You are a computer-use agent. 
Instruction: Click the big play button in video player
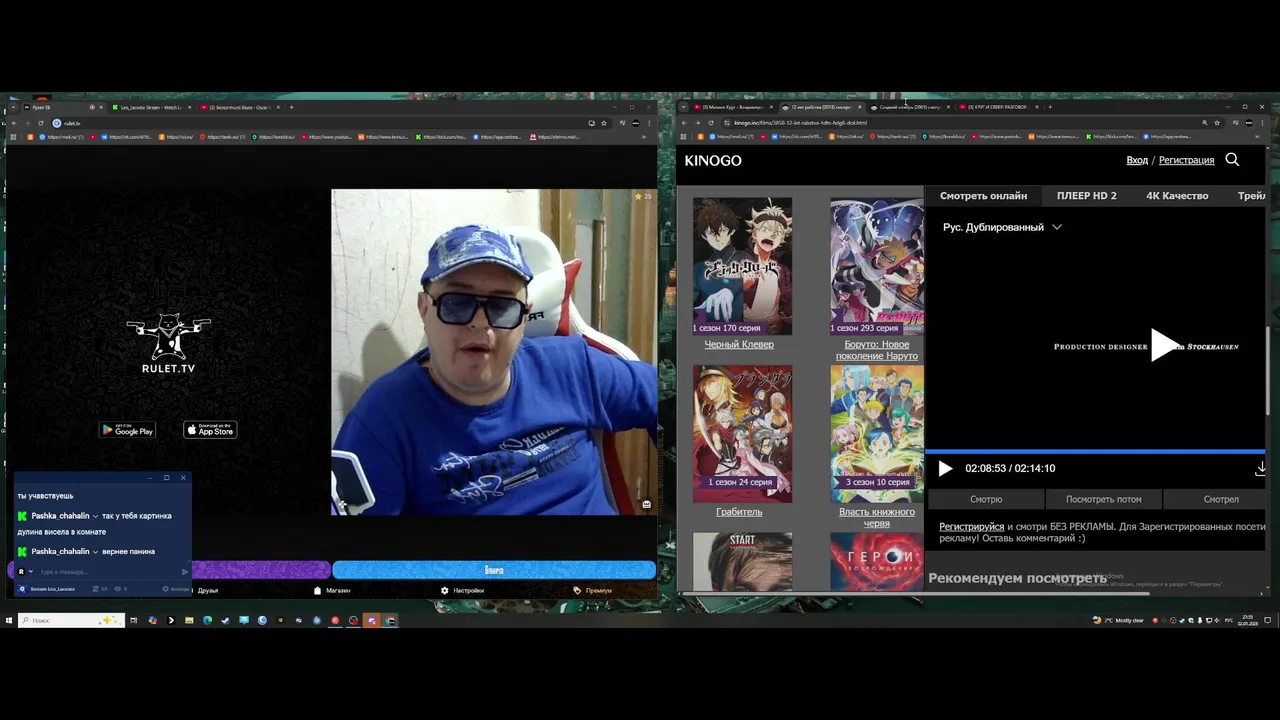click(1165, 345)
